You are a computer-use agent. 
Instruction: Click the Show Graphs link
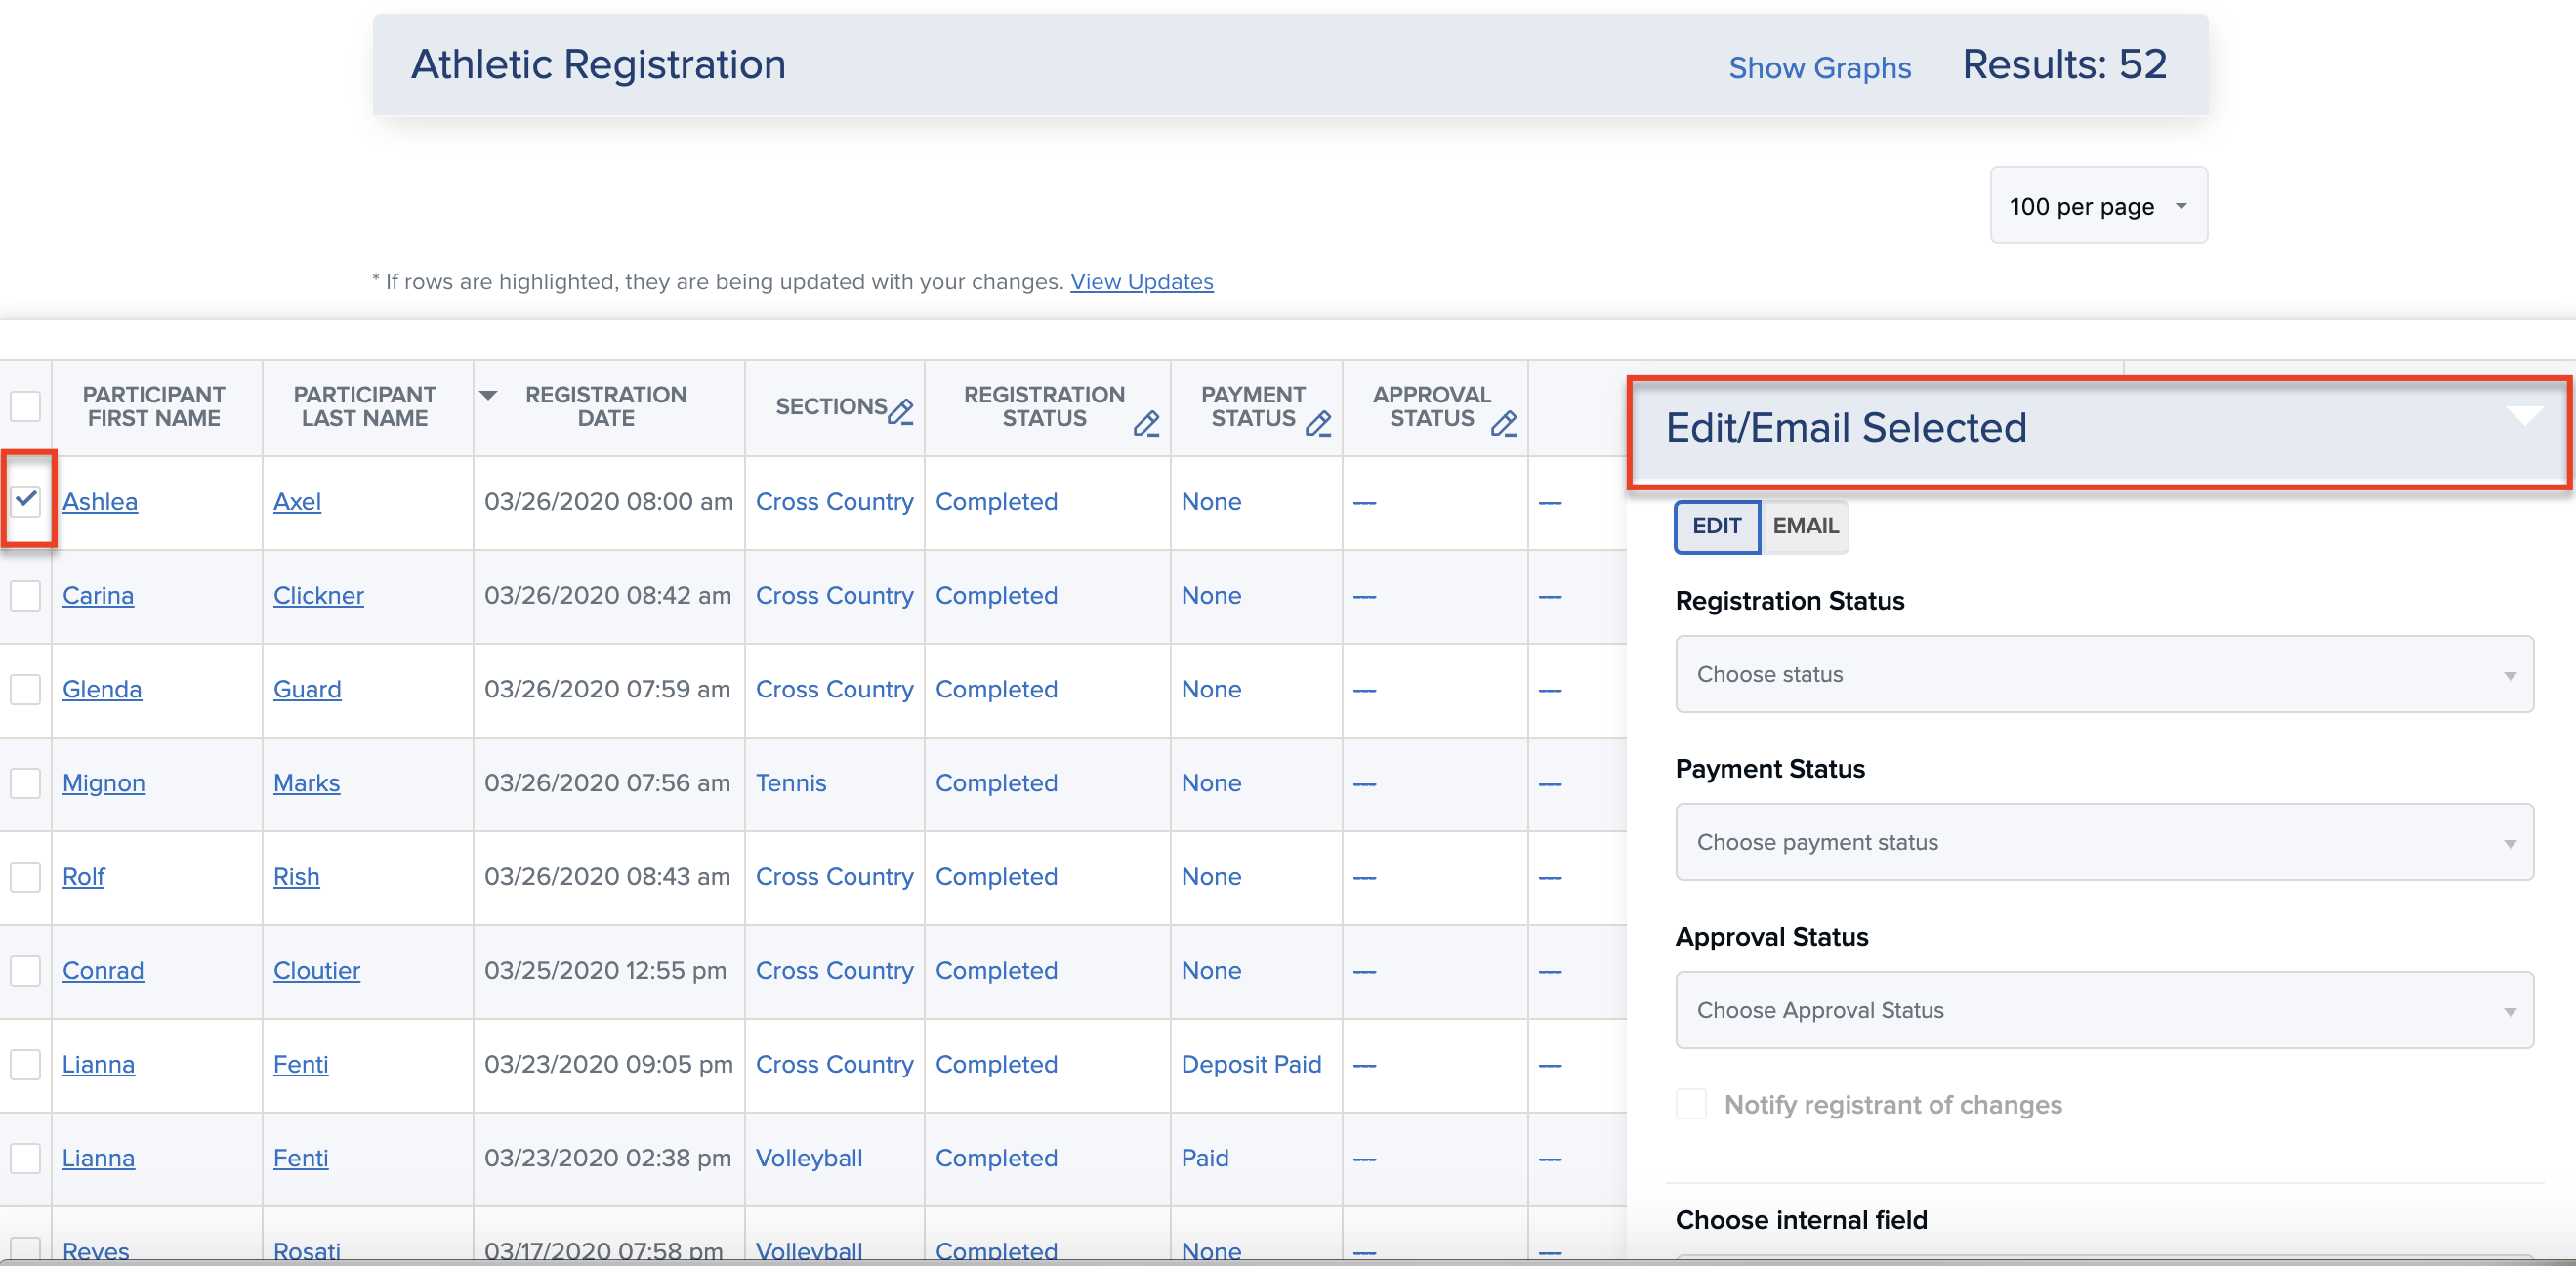(x=1819, y=67)
